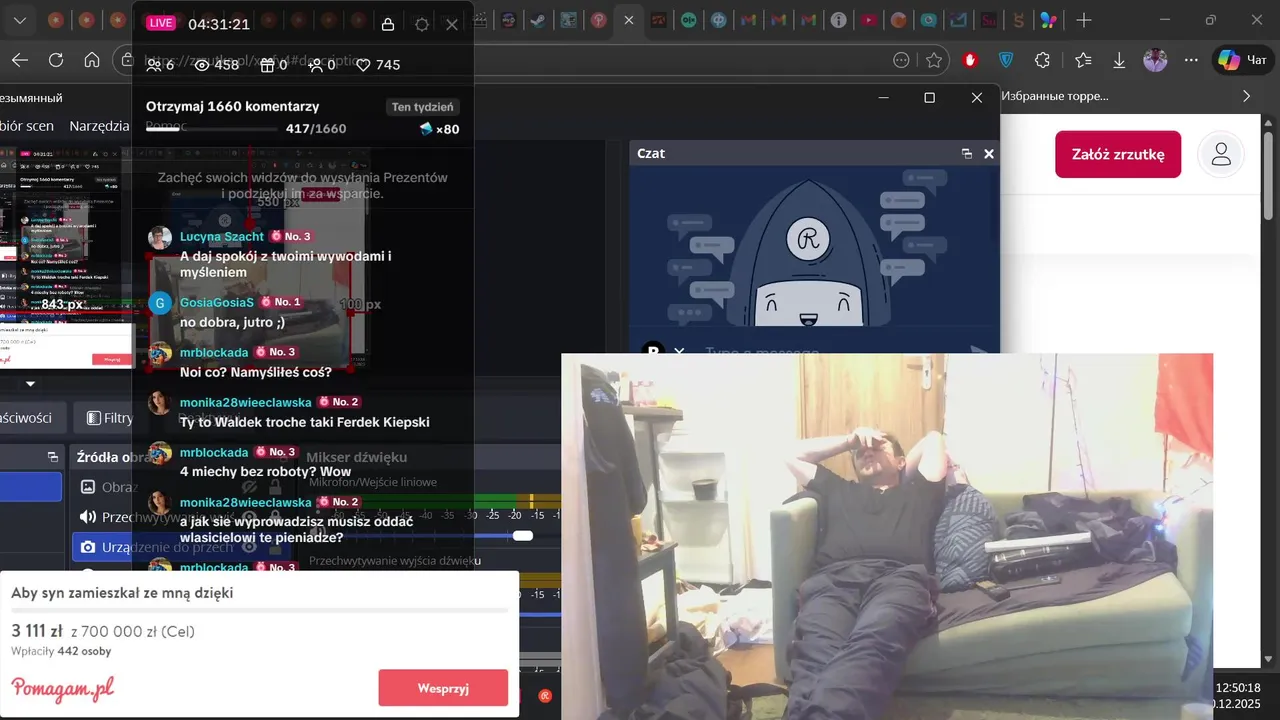Toggle the lock on live overlay
This screenshot has height=720, width=1280.
tap(388, 25)
